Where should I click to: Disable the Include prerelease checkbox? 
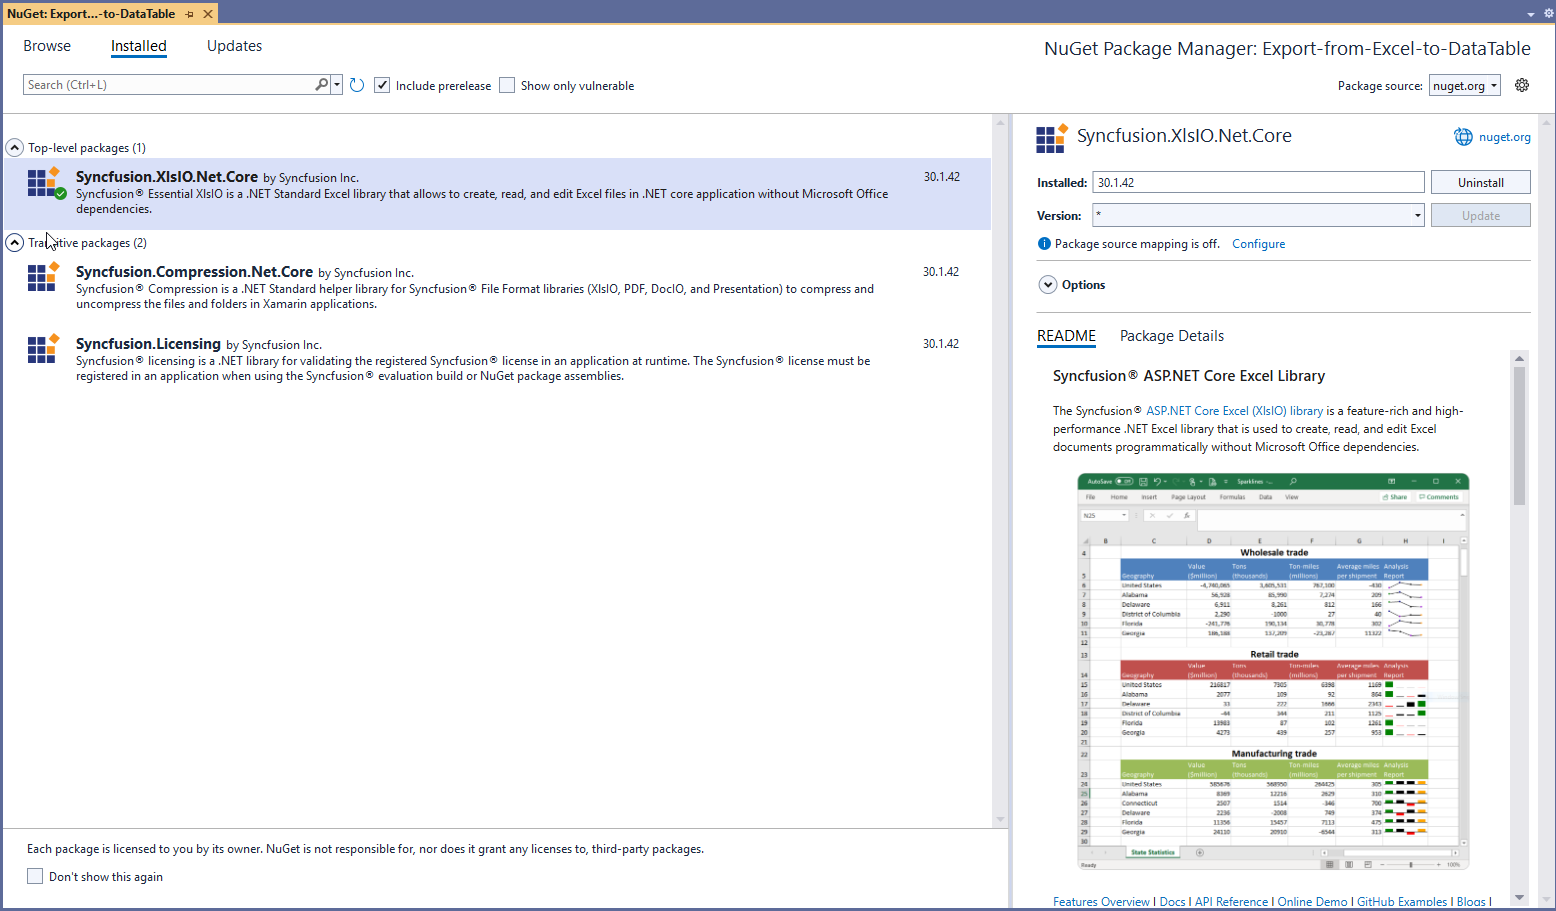[x=382, y=85]
